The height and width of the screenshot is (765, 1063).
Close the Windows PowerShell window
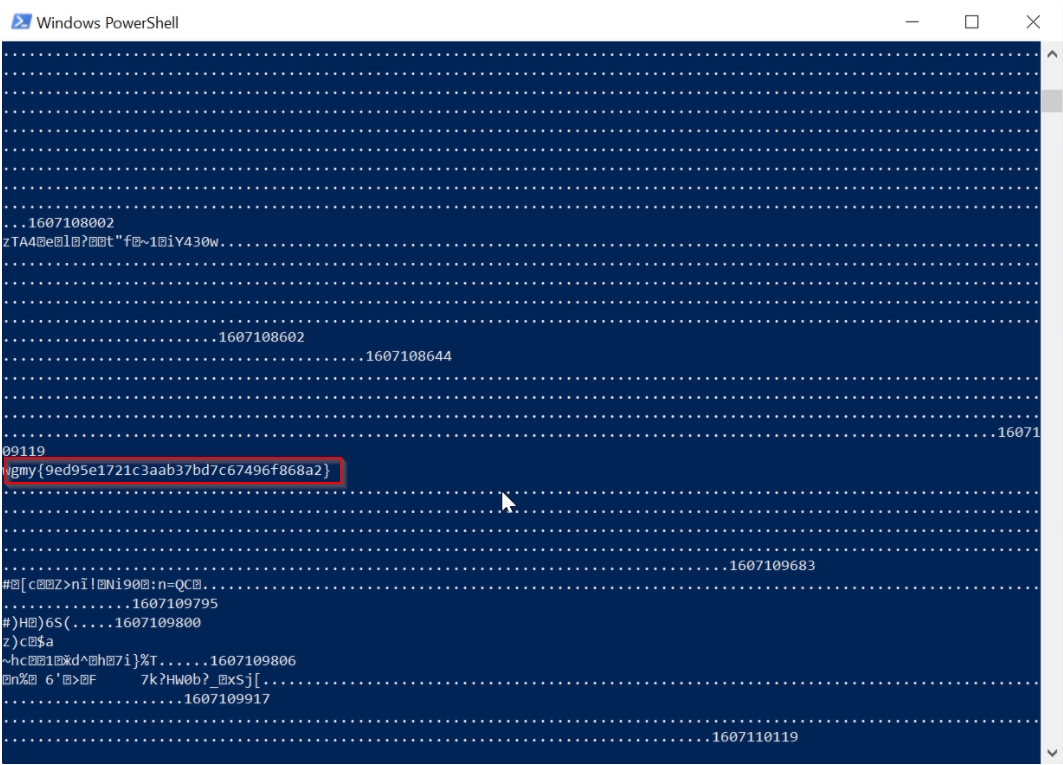(x=1032, y=21)
